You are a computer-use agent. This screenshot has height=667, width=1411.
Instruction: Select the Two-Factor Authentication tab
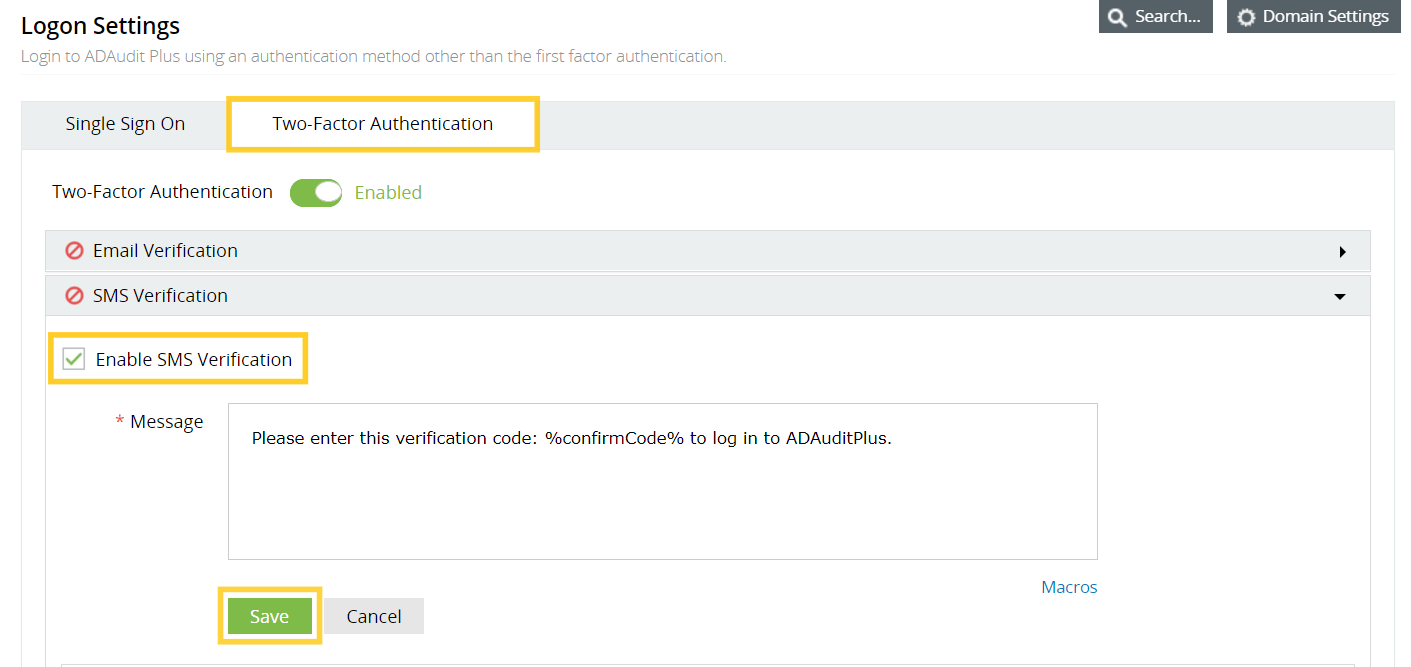click(x=382, y=124)
